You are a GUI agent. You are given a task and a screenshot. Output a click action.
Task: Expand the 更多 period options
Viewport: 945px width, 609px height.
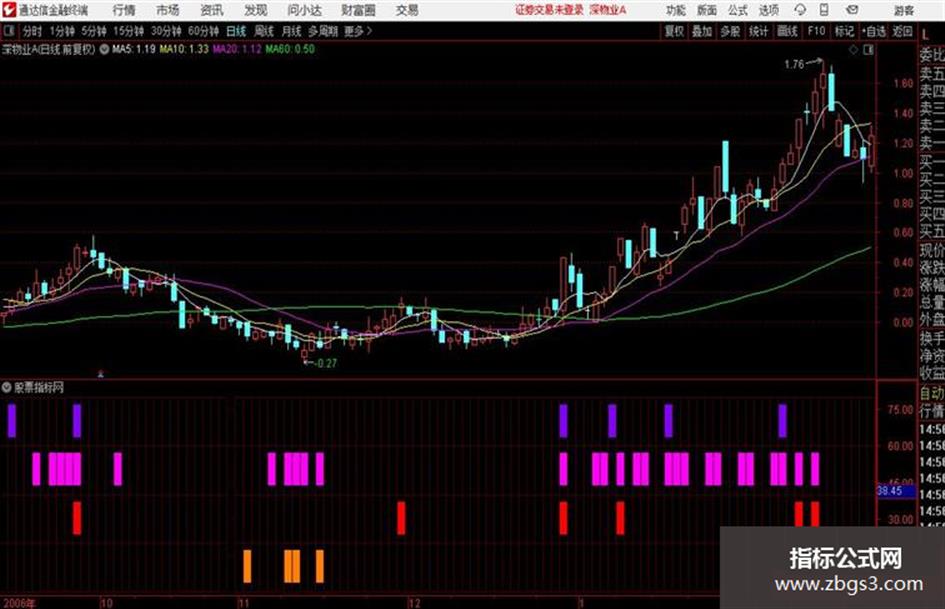tap(357, 31)
